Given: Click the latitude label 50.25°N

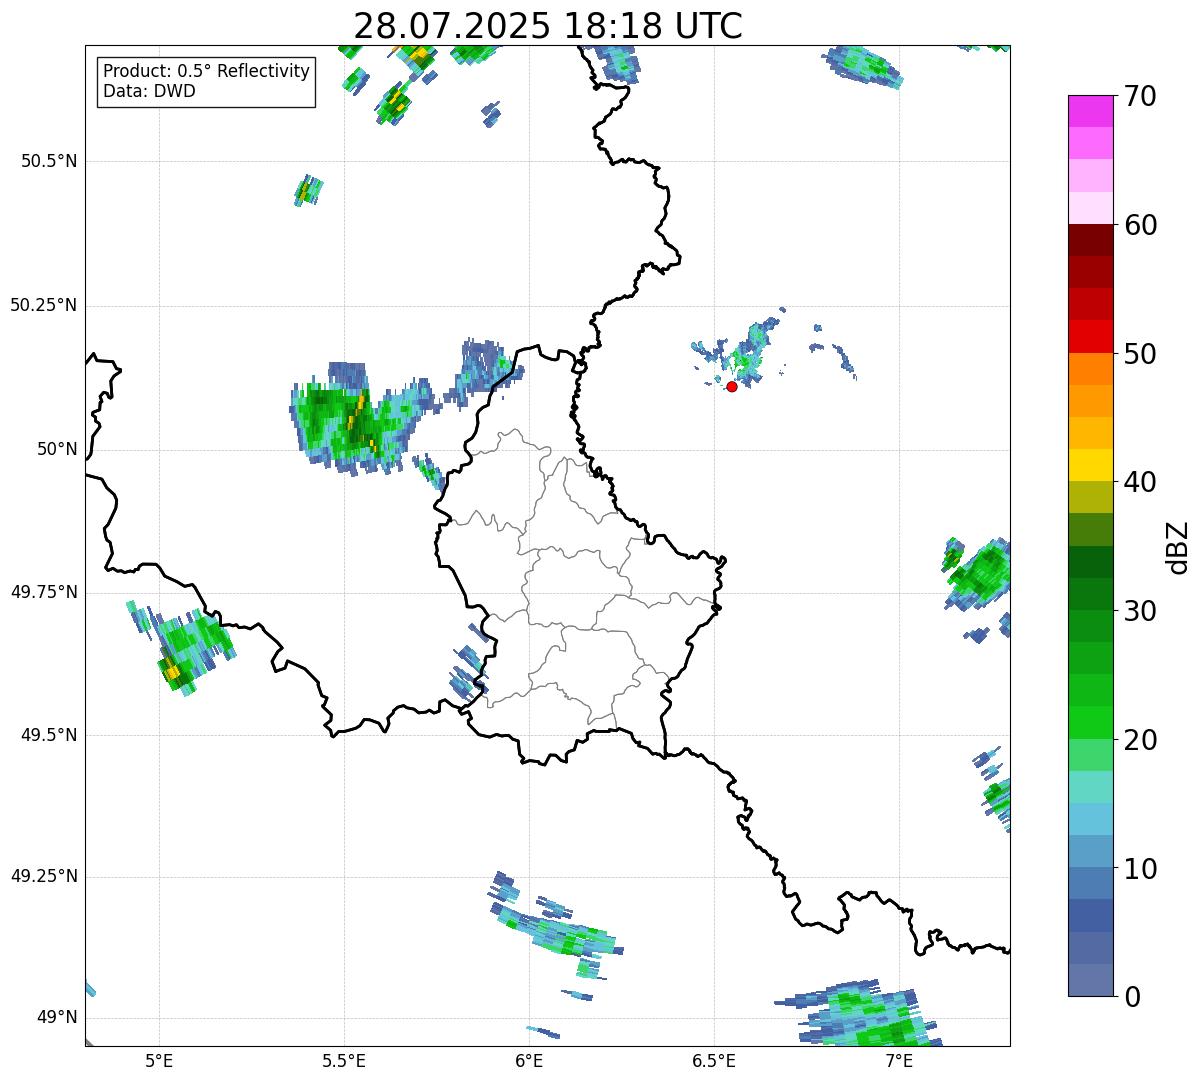Looking at the screenshot, I should point(44,305).
